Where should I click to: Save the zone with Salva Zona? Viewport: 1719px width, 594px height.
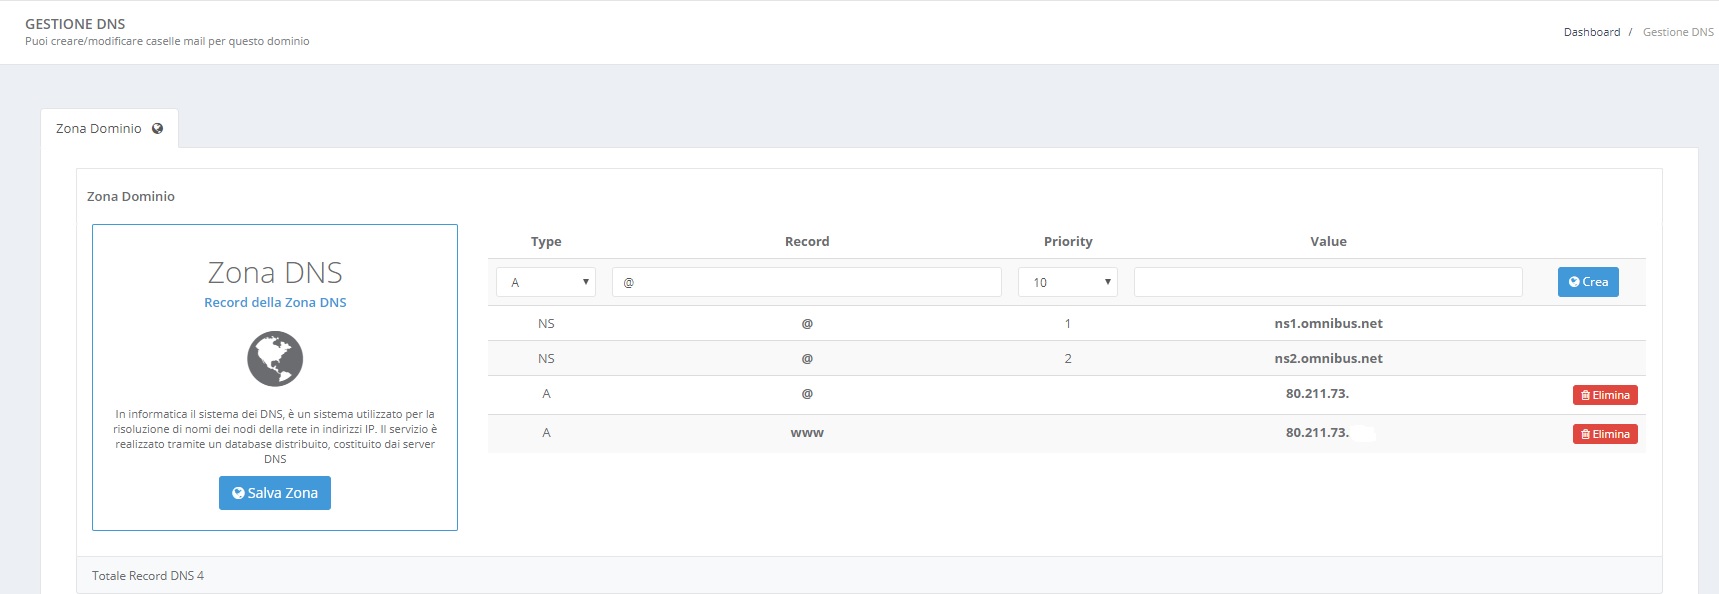[275, 493]
